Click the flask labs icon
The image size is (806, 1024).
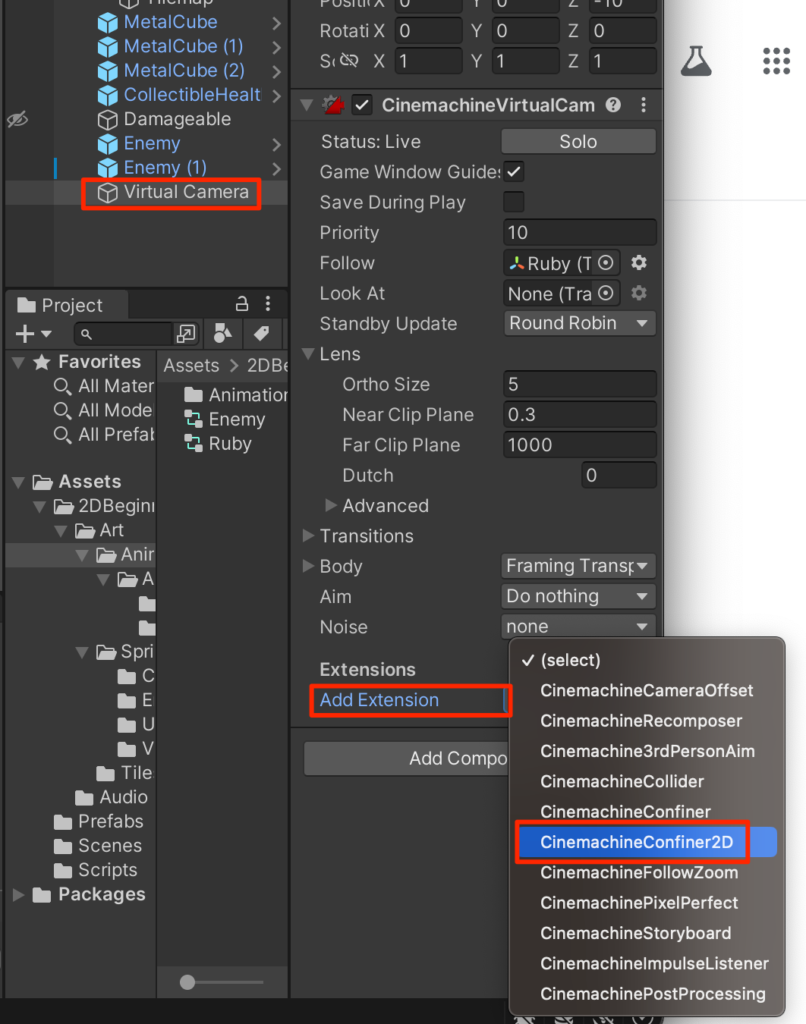tap(696, 61)
